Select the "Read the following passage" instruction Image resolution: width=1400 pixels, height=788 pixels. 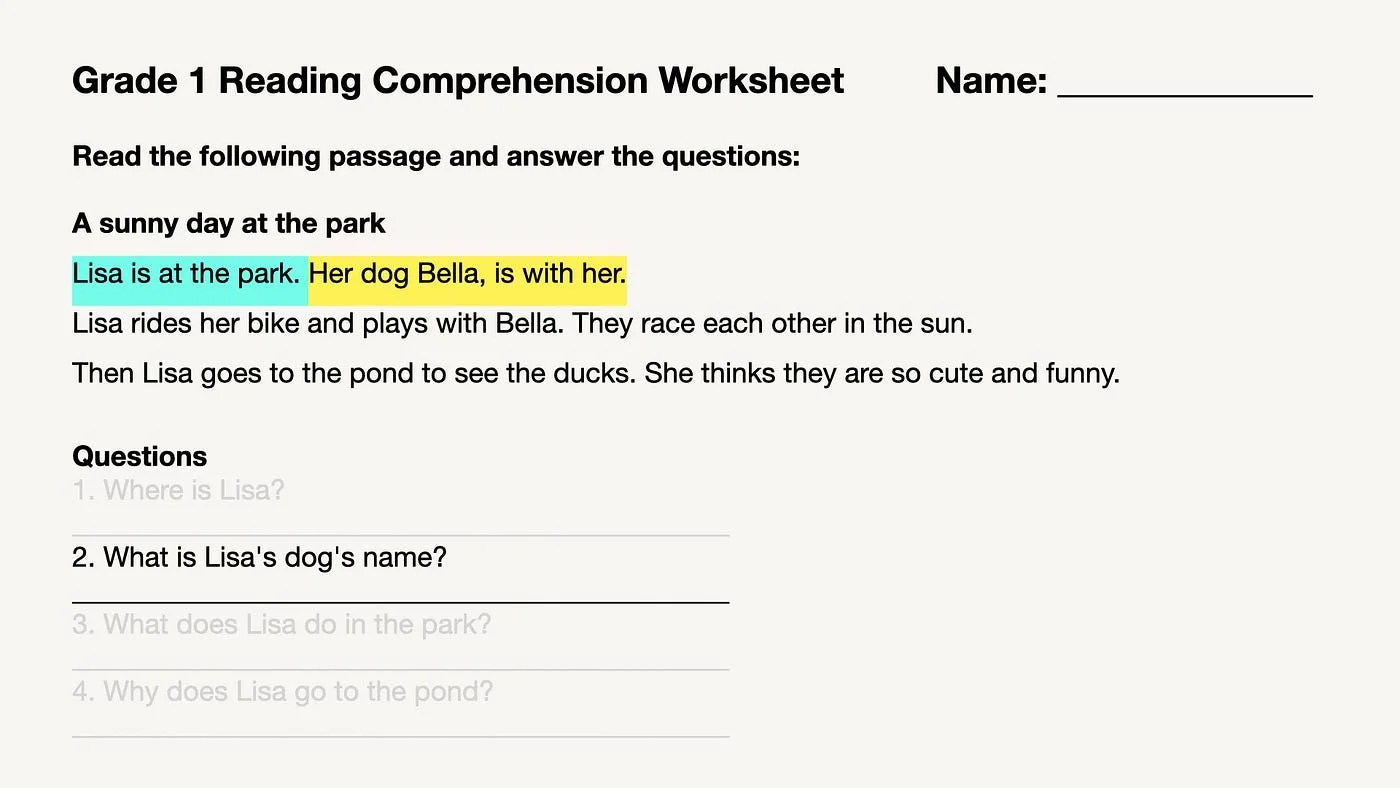click(x=436, y=157)
